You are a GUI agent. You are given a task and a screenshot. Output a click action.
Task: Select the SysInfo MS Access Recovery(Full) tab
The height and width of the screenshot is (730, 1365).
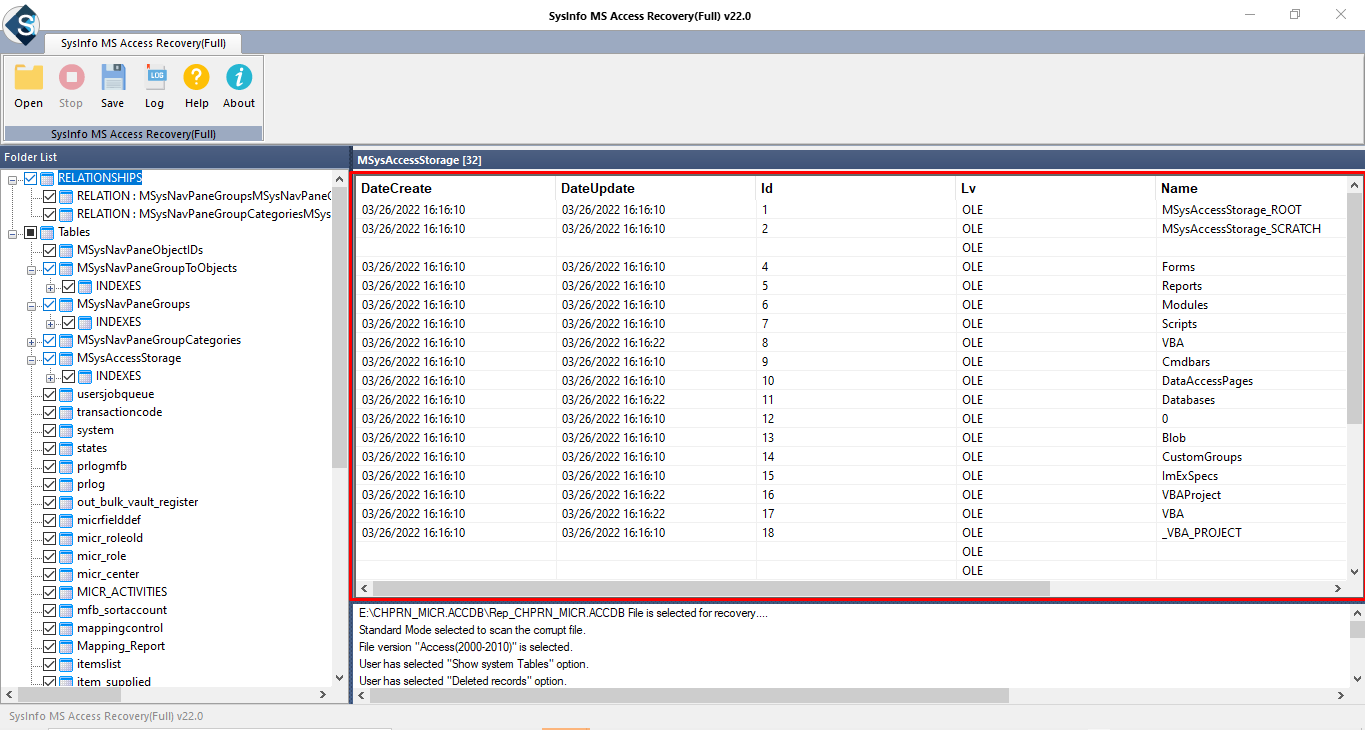pyautogui.click(x=143, y=43)
